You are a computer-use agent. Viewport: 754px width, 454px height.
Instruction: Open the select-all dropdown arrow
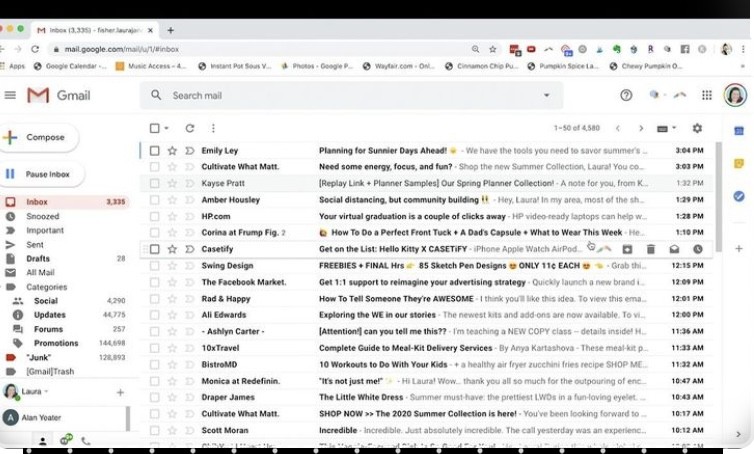[x=166, y=128]
